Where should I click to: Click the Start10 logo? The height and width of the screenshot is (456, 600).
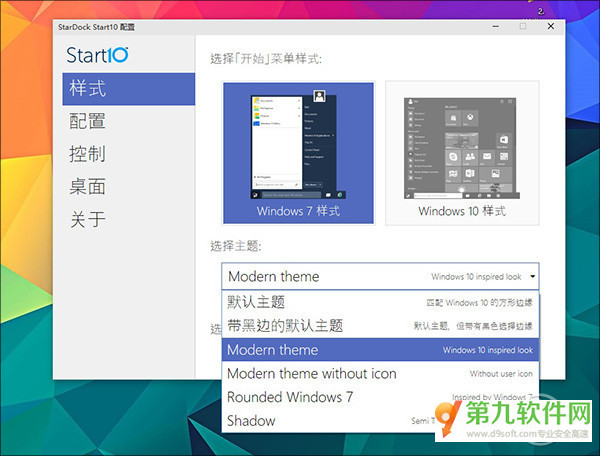(97, 55)
